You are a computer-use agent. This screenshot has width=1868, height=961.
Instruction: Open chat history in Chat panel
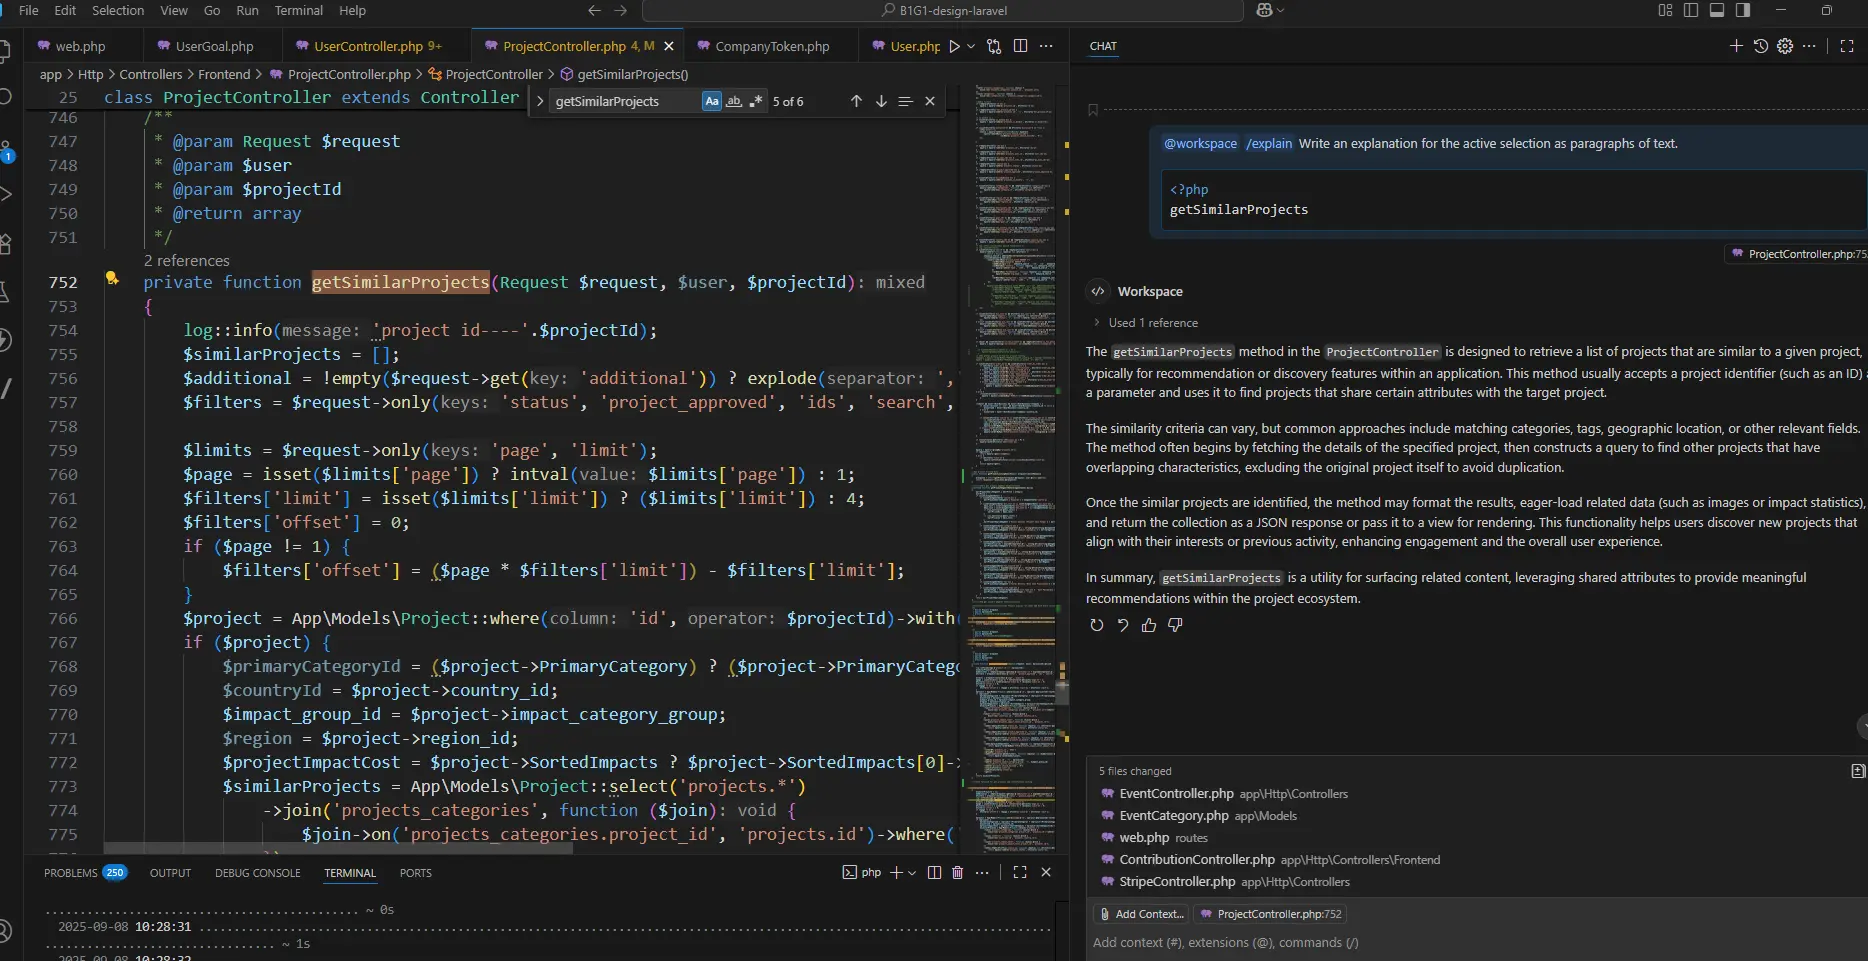pyautogui.click(x=1761, y=46)
